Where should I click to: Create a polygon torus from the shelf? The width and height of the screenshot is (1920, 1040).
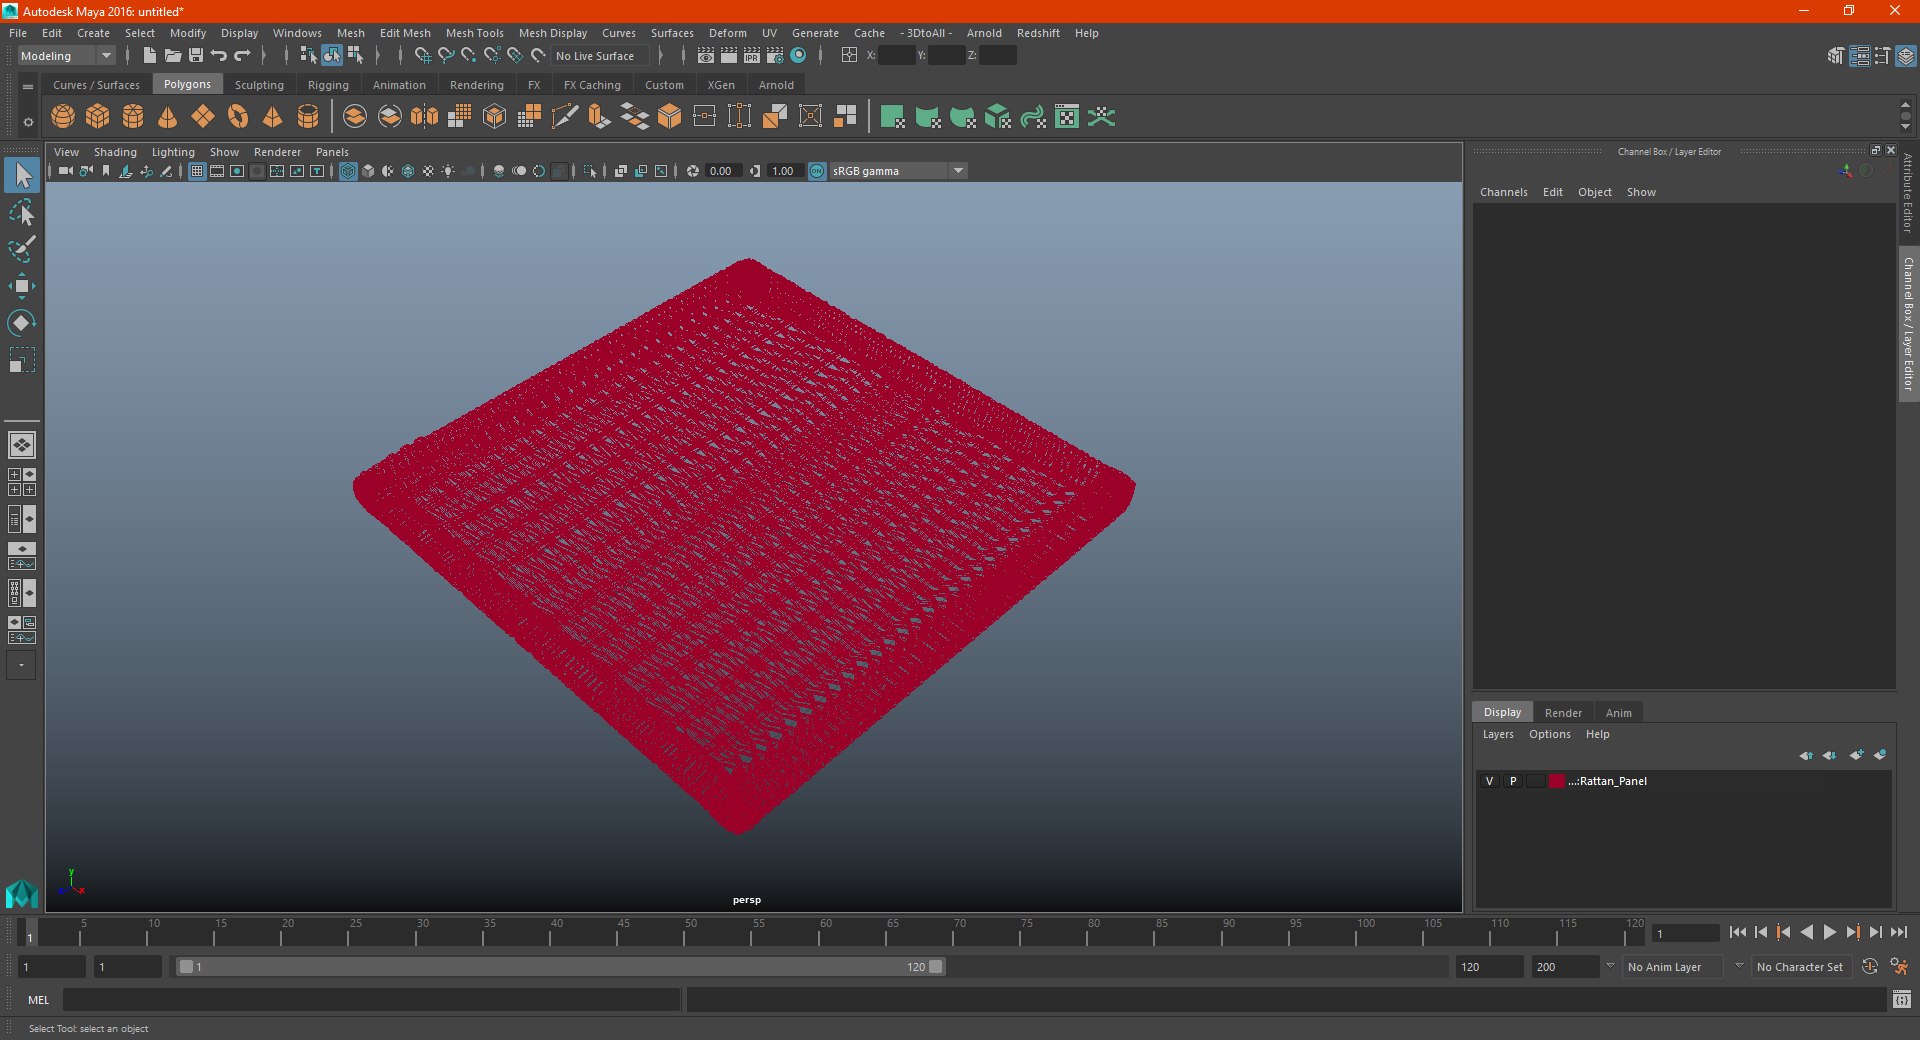[x=238, y=117]
